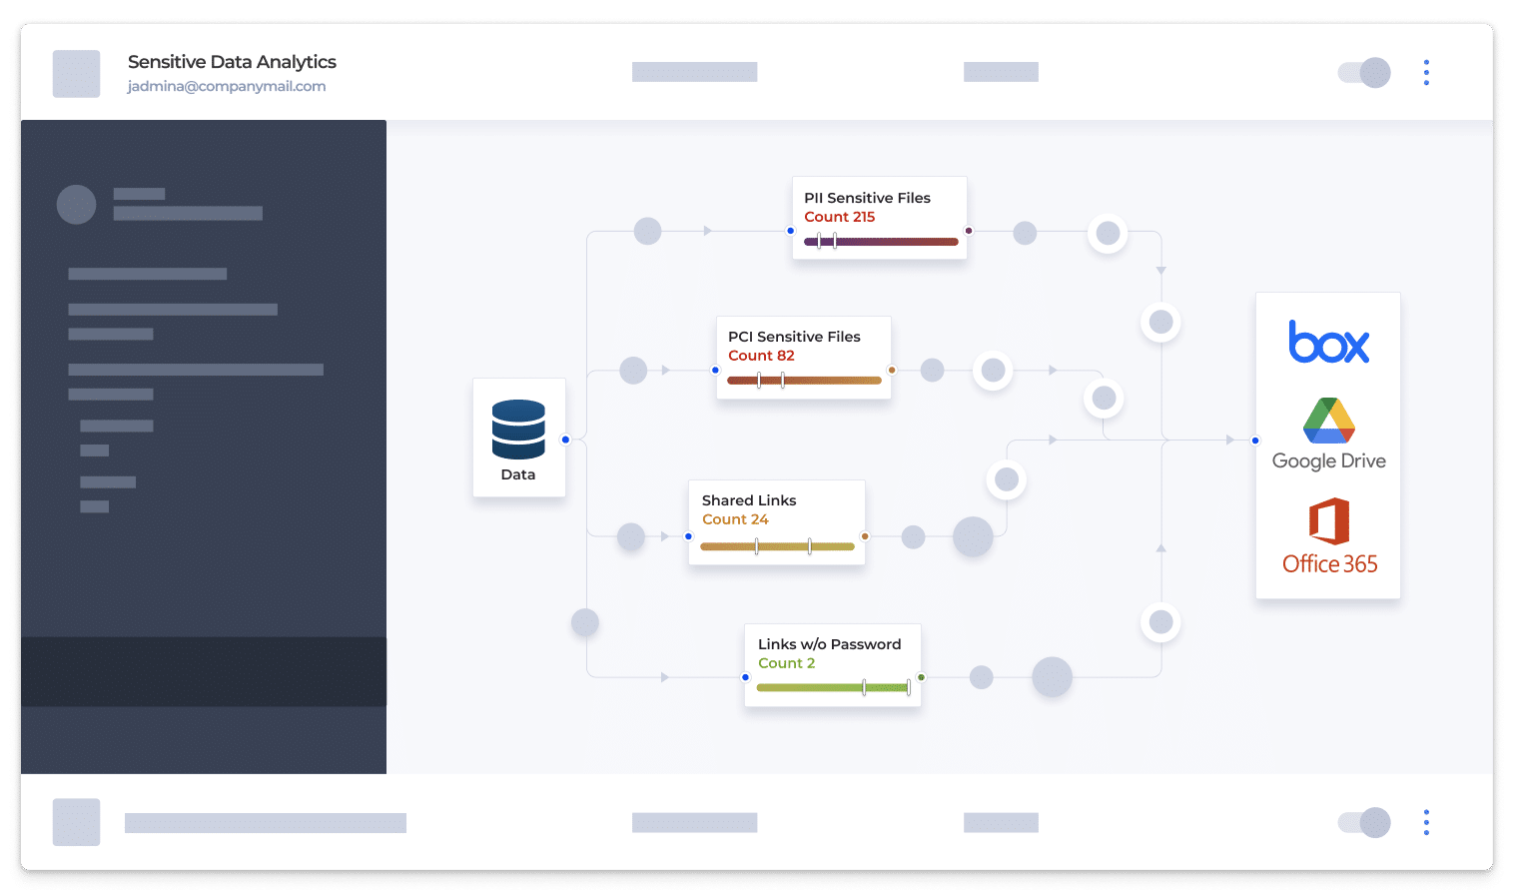Screen dimensions: 1516x890
Task: Click the bottom row's avatar square
Action: [76, 822]
